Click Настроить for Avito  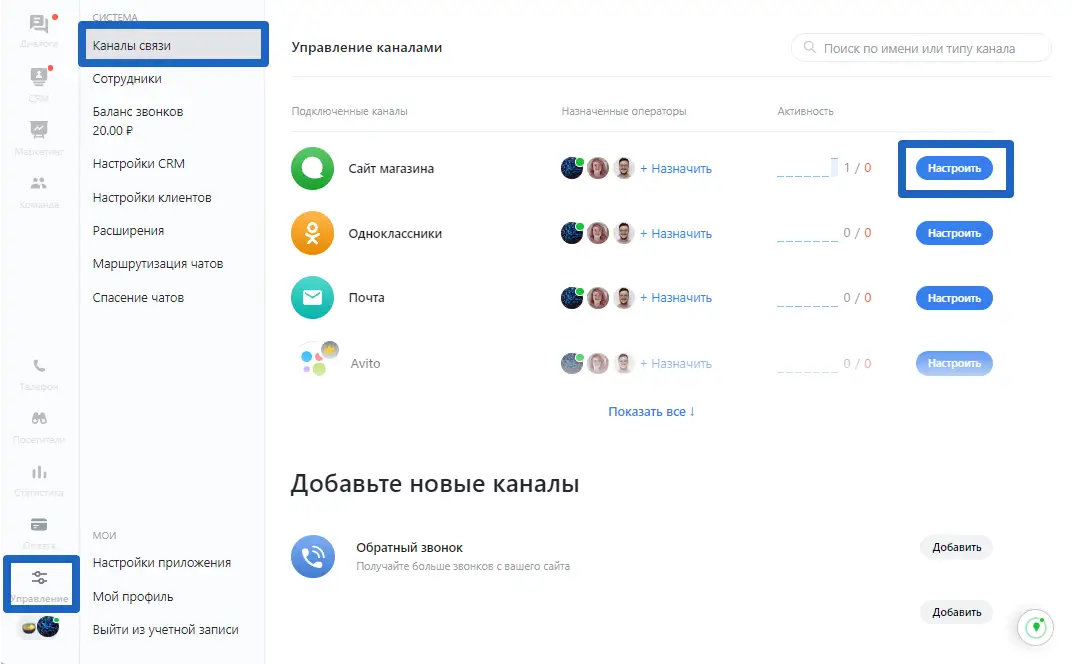coord(954,363)
